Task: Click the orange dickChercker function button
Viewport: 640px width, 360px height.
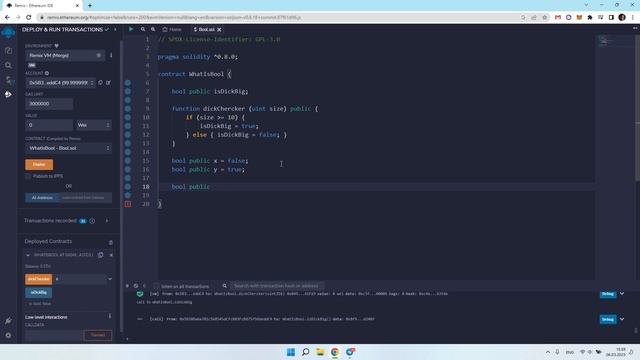Action: coord(39,279)
